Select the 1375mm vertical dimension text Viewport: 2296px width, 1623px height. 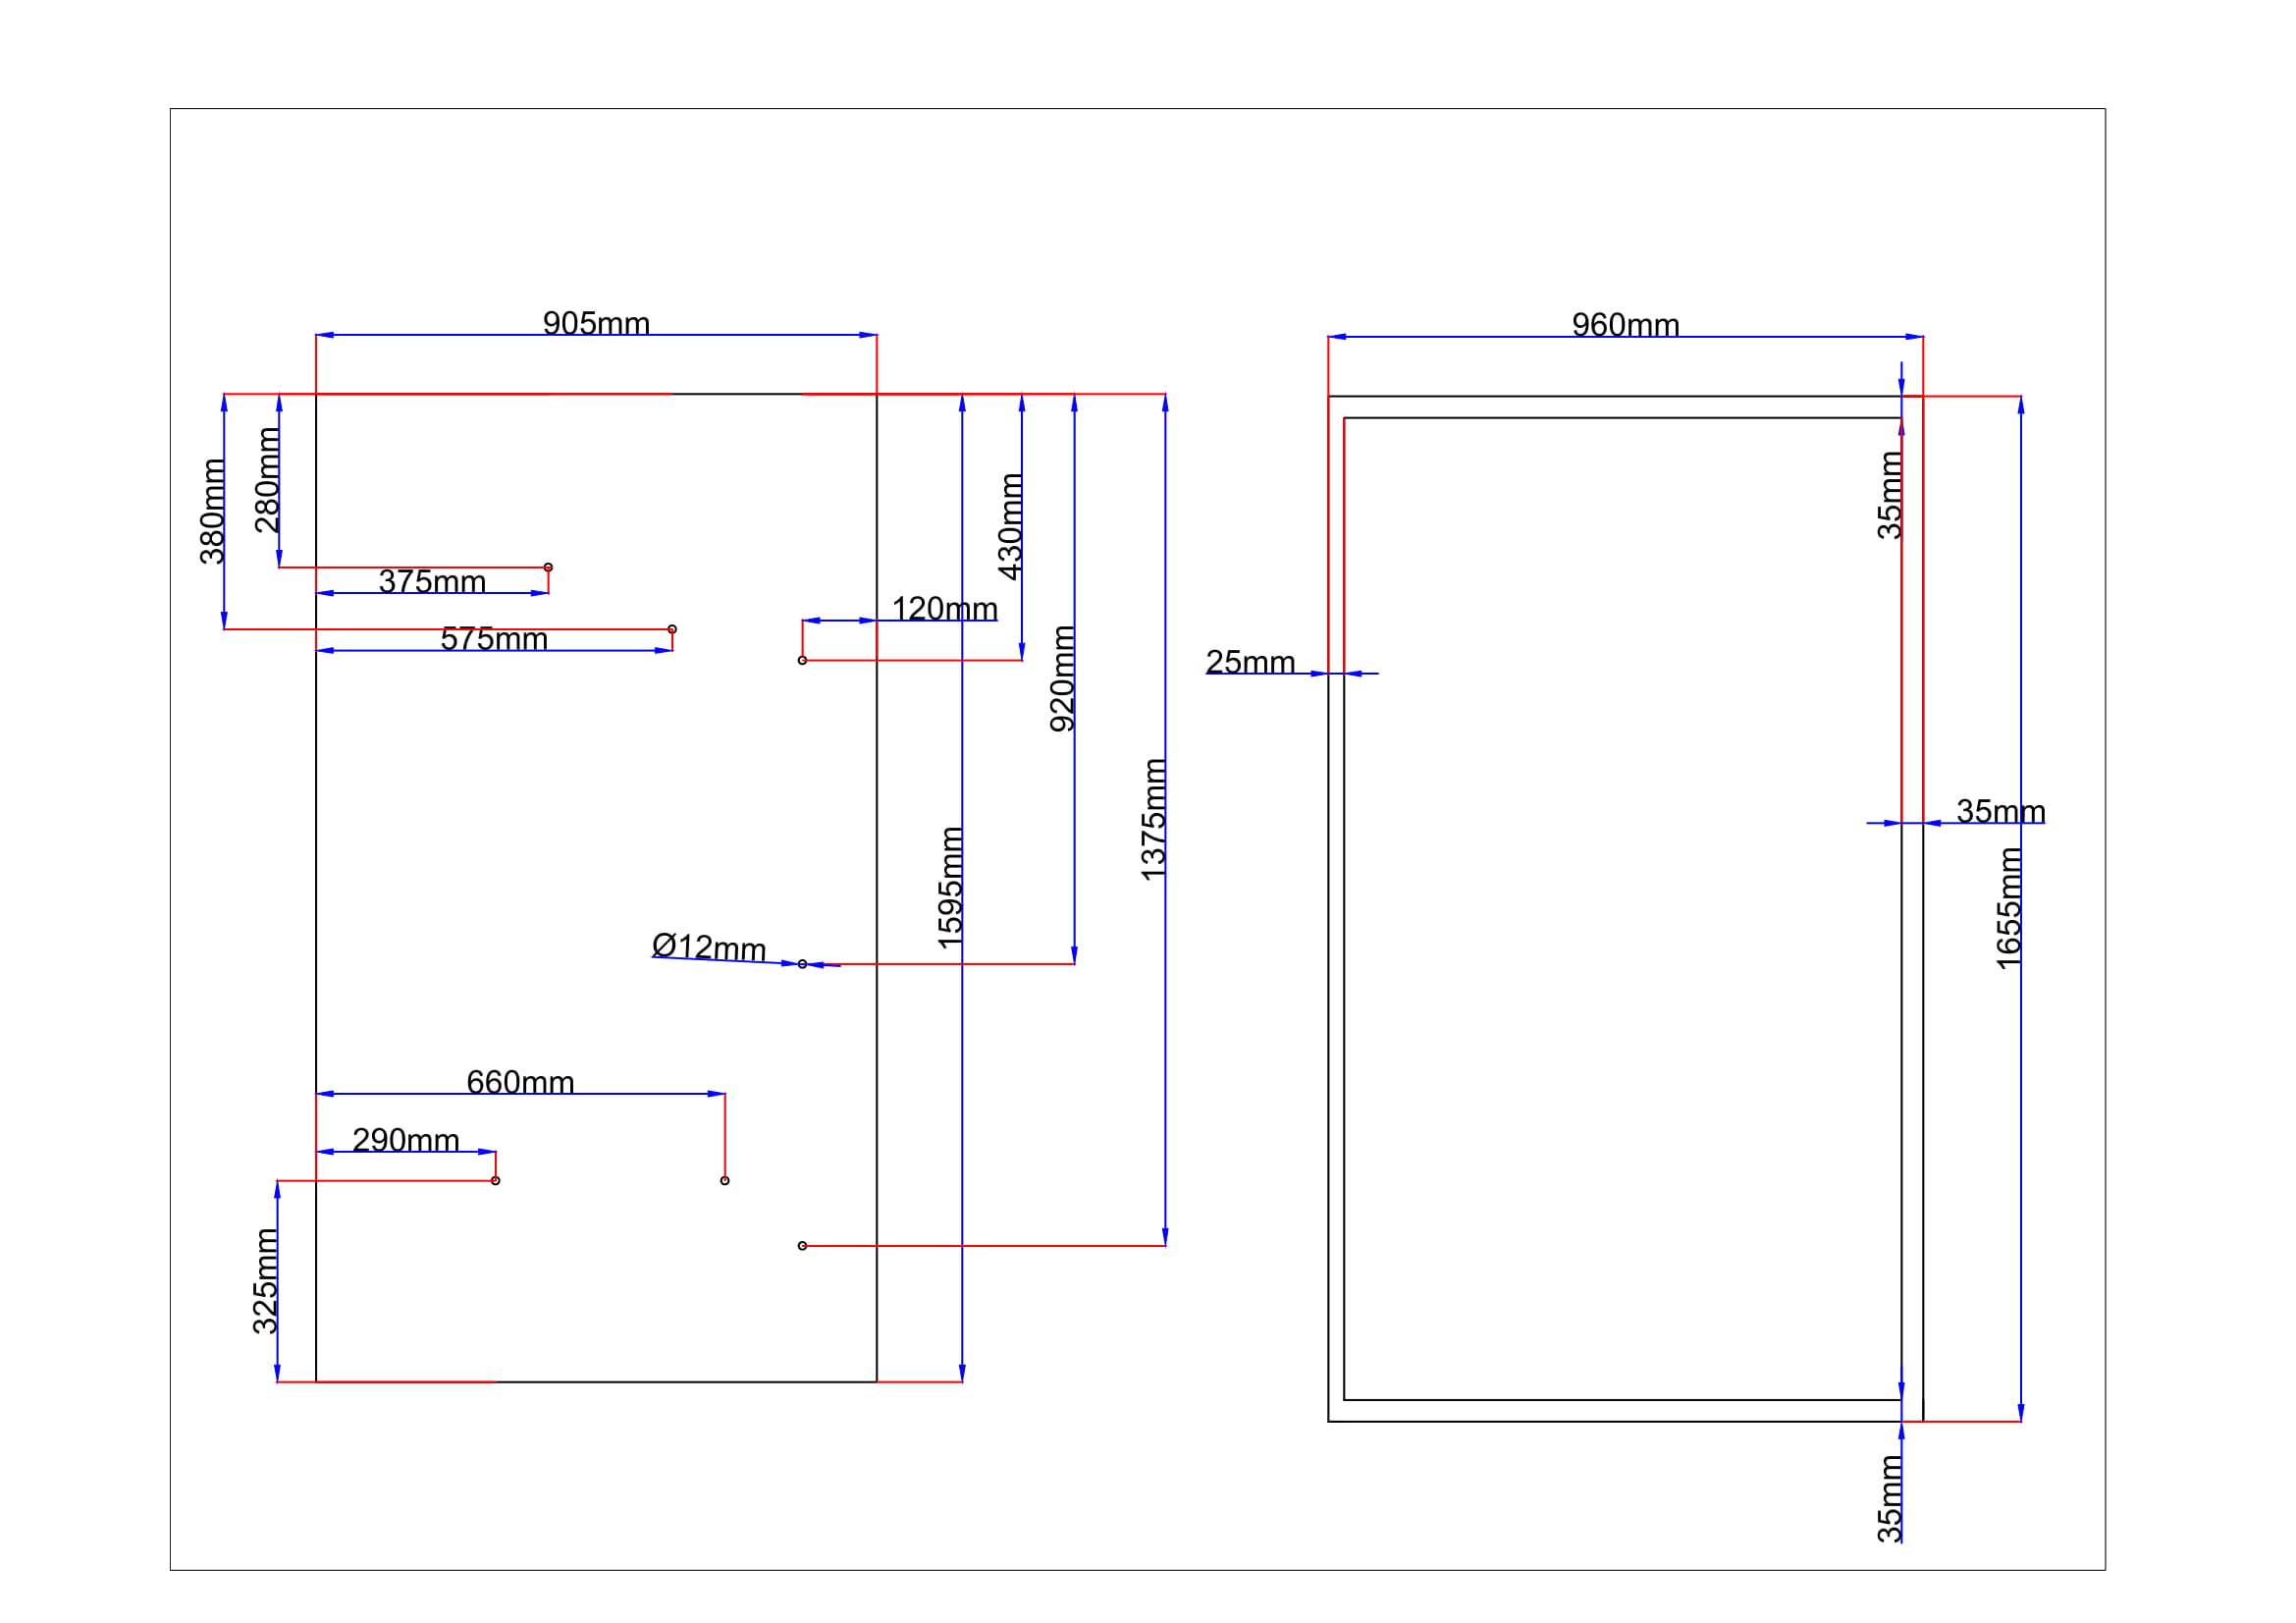tap(1153, 819)
